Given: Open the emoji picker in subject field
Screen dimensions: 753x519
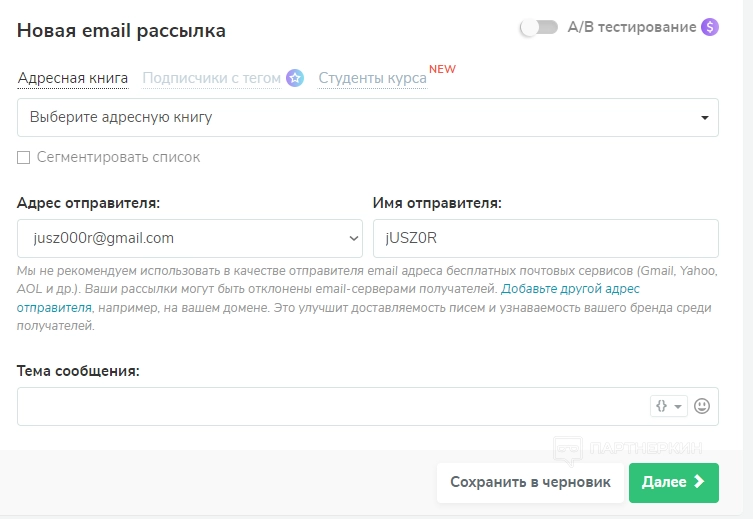Looking at the screenshot, I should (x=702, y=406).
